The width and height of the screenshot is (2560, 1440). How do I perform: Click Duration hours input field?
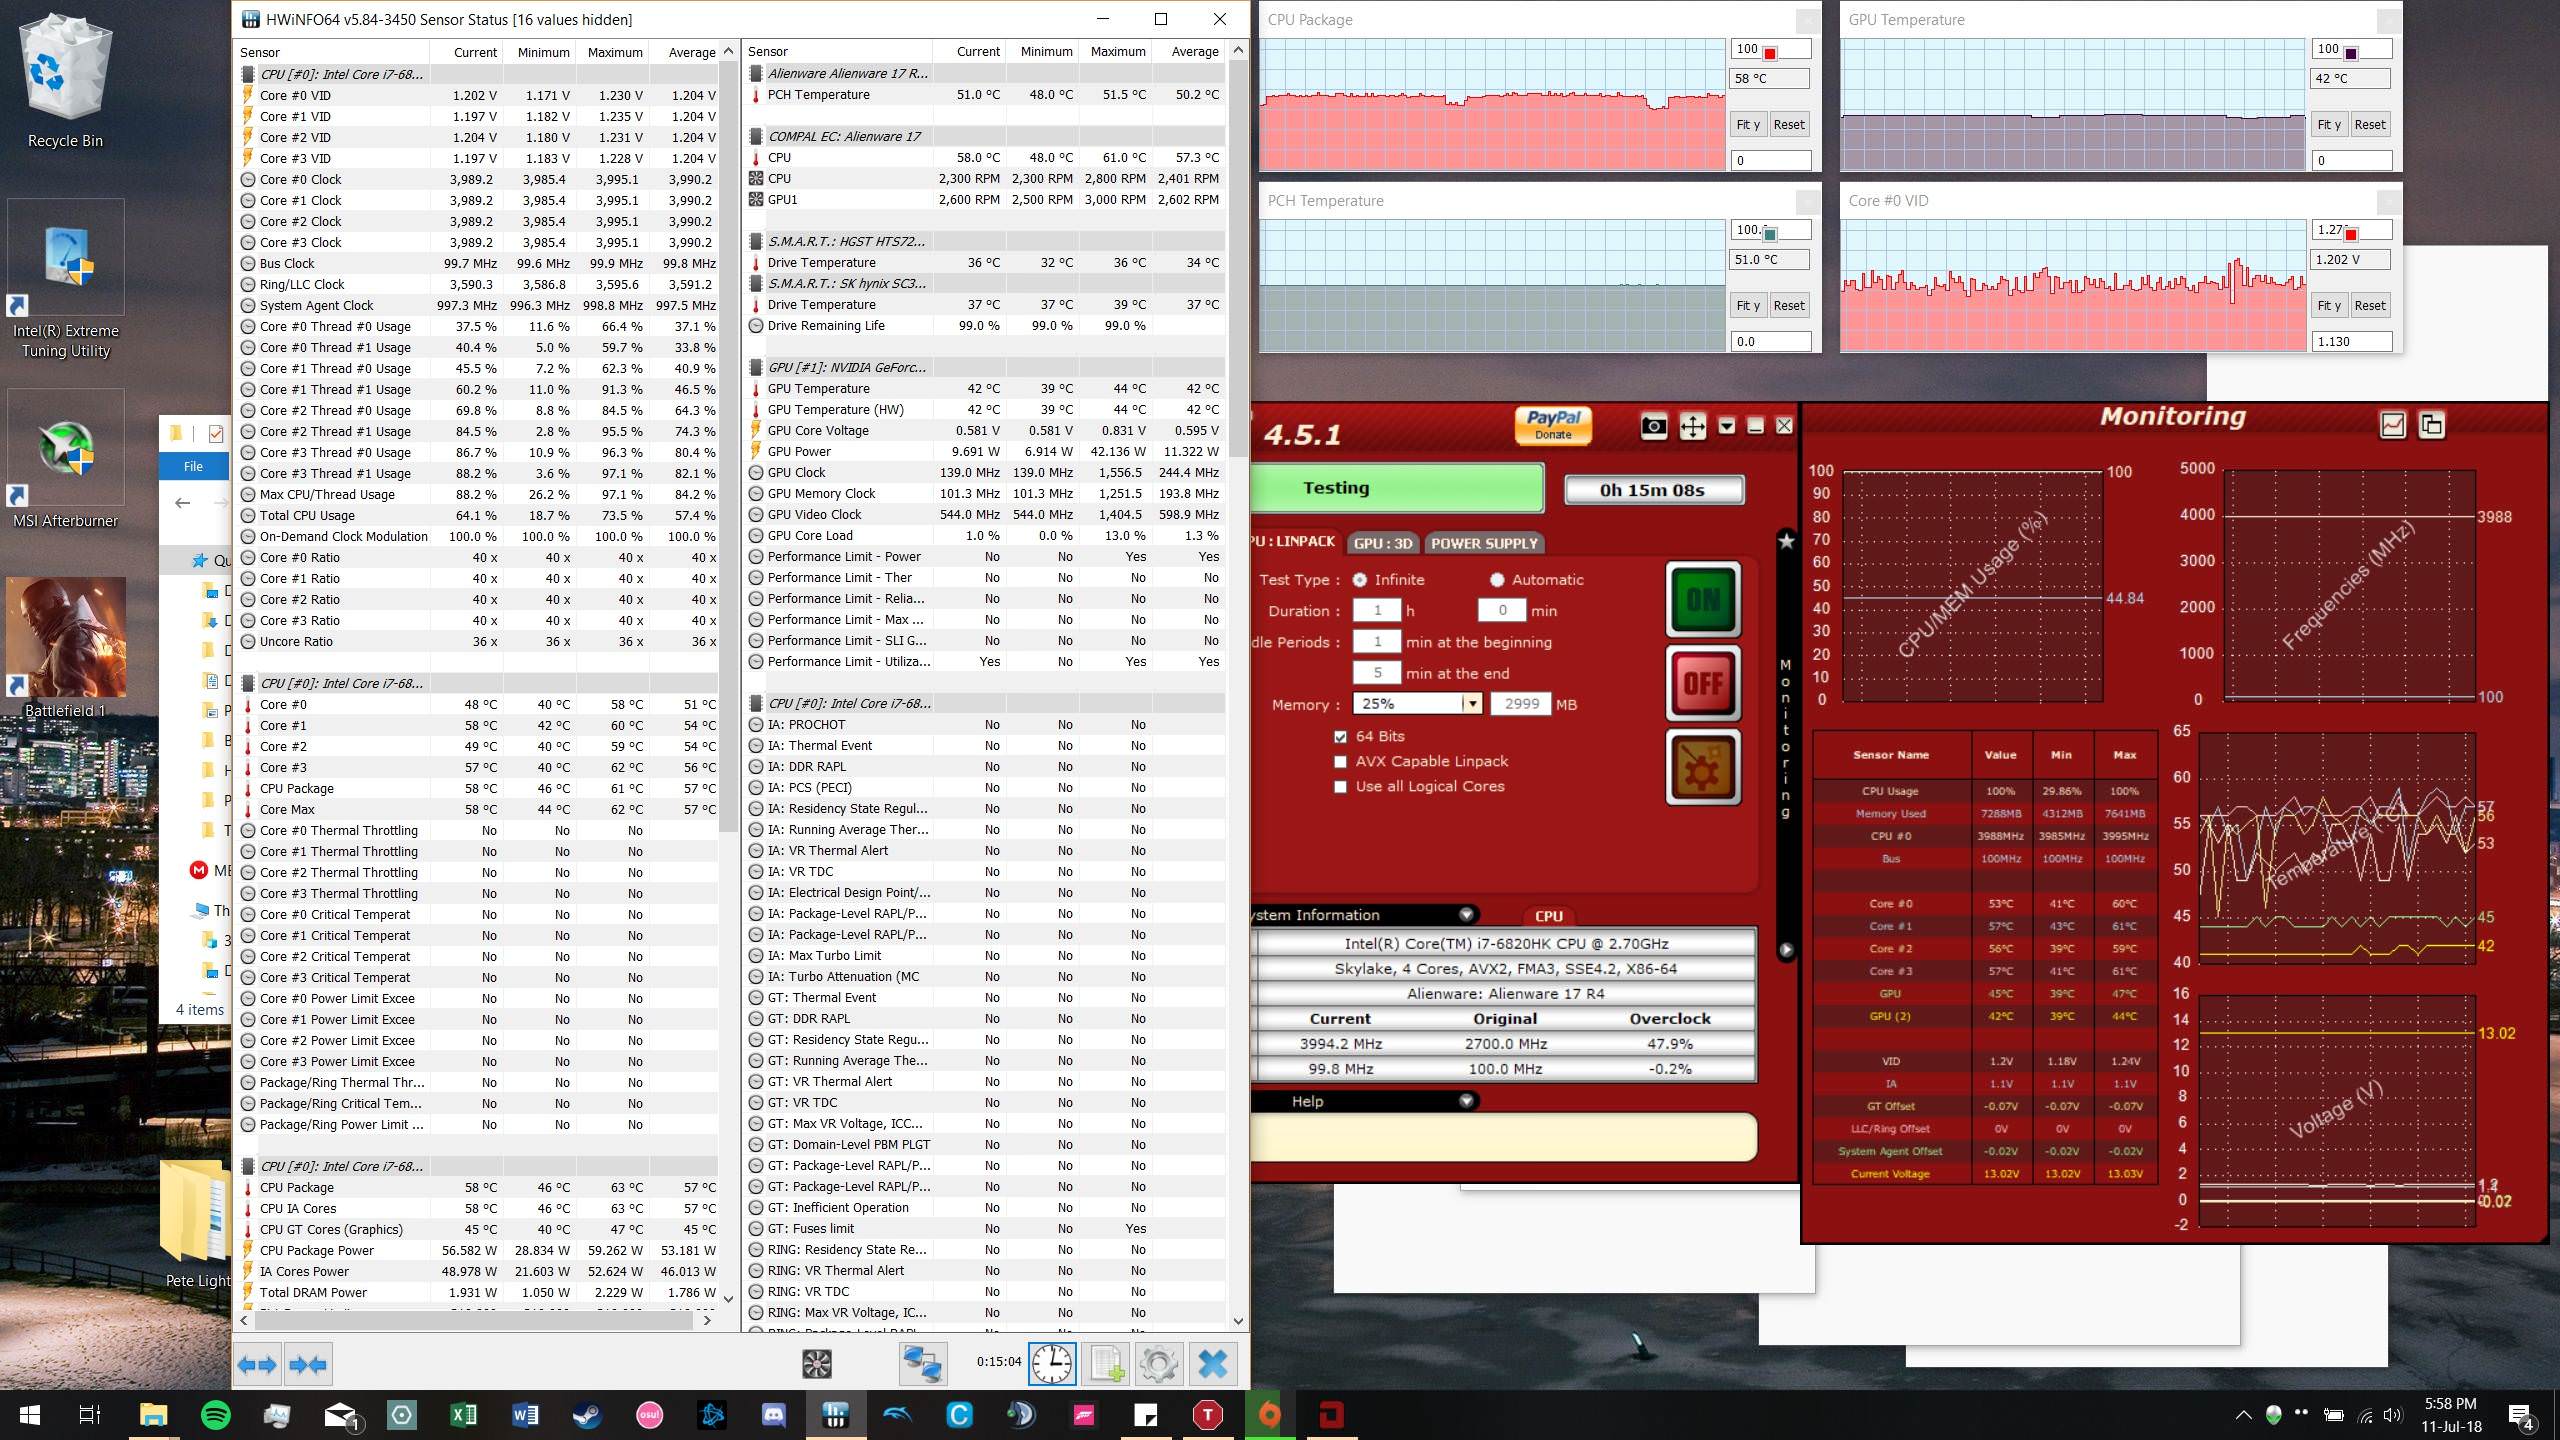tap(1377, 611)
